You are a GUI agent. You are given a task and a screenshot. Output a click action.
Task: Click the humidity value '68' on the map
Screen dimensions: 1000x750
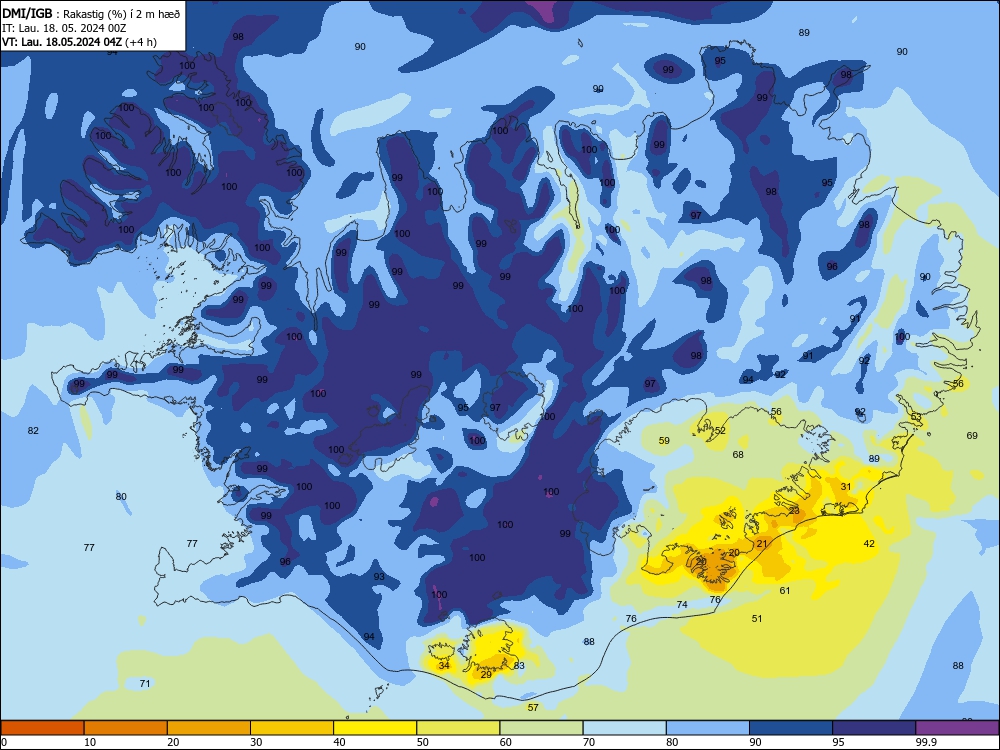click(x=738, y=454)
